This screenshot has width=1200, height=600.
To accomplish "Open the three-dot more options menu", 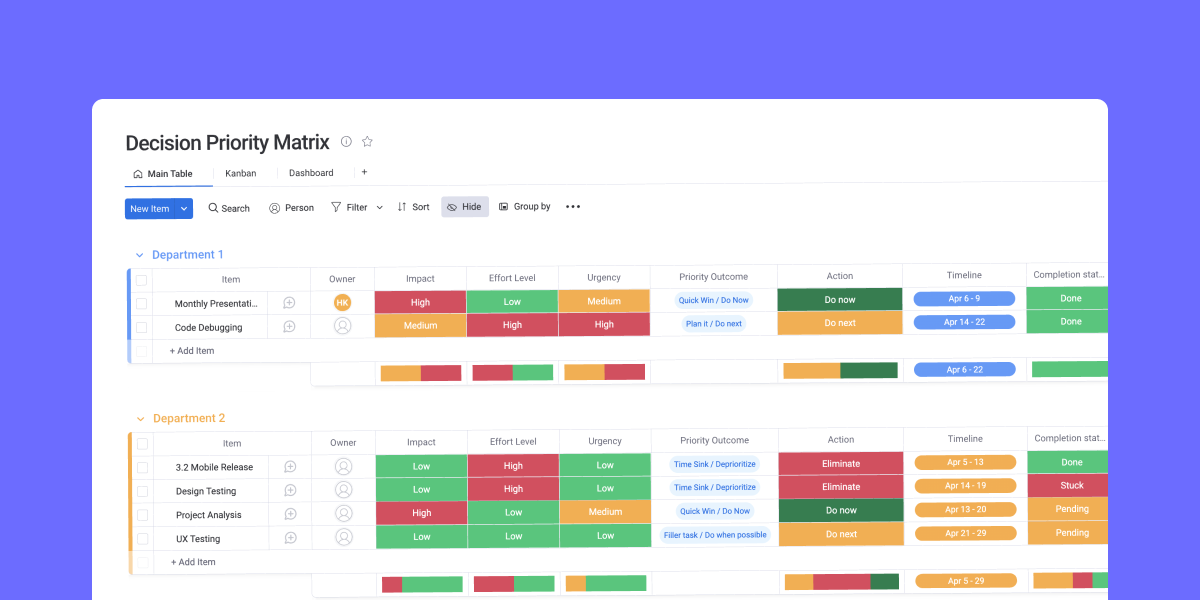I will click(573, 207).
